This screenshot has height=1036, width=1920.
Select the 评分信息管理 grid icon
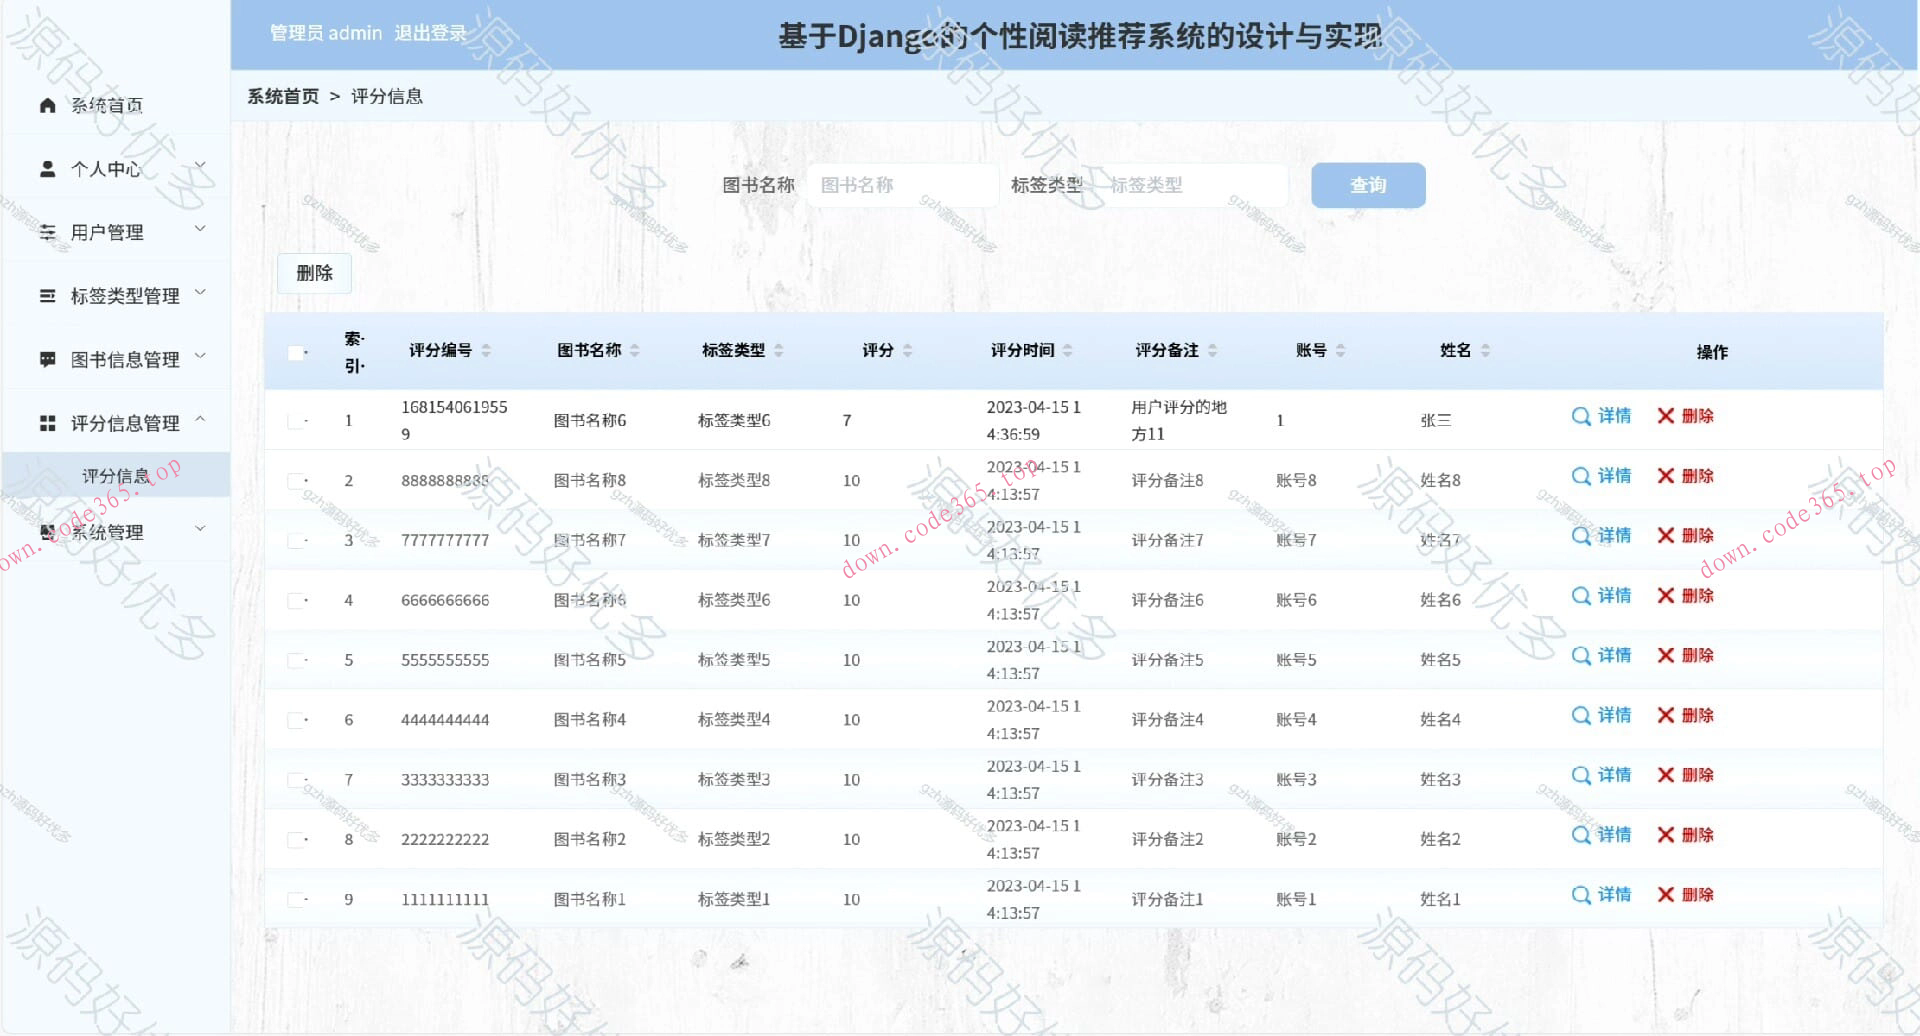coord(47,423)
